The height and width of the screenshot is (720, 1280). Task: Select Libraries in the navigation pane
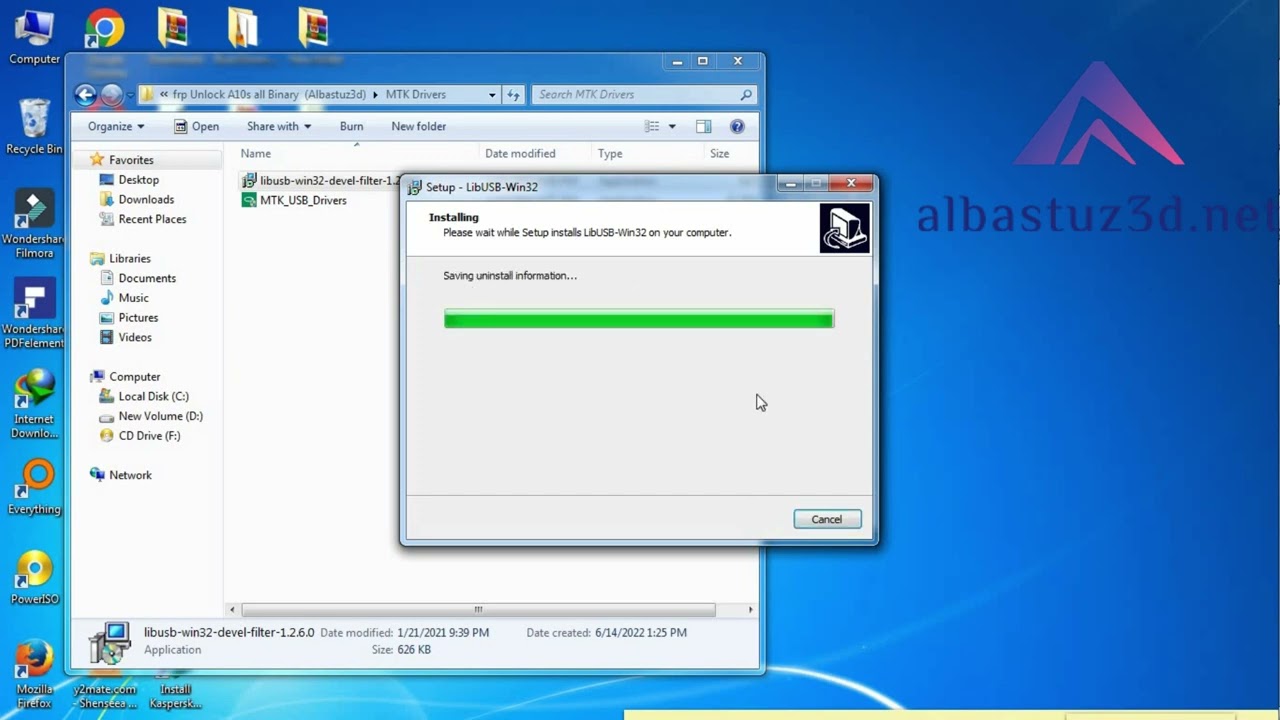129,259
